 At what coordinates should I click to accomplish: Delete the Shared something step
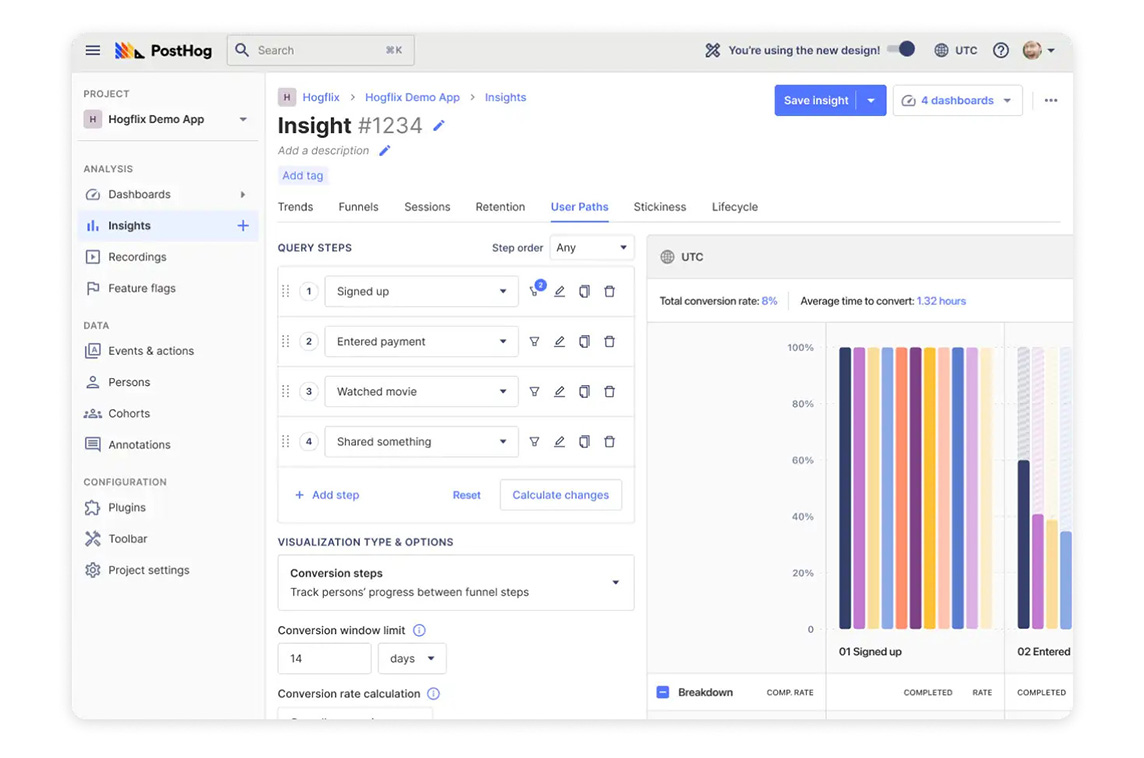[609, 441]
